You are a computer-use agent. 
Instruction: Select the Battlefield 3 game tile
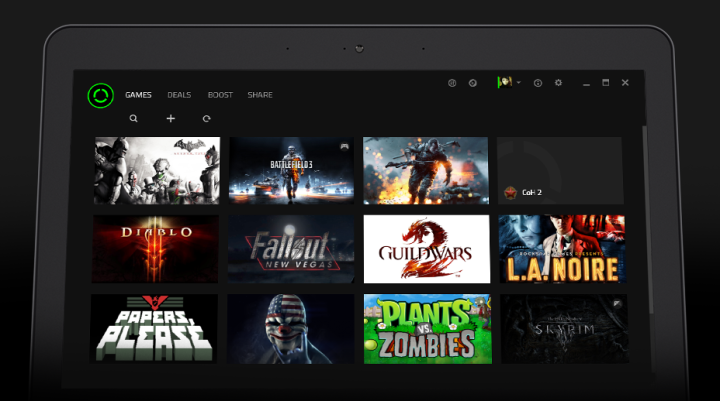tap(291, 170)
